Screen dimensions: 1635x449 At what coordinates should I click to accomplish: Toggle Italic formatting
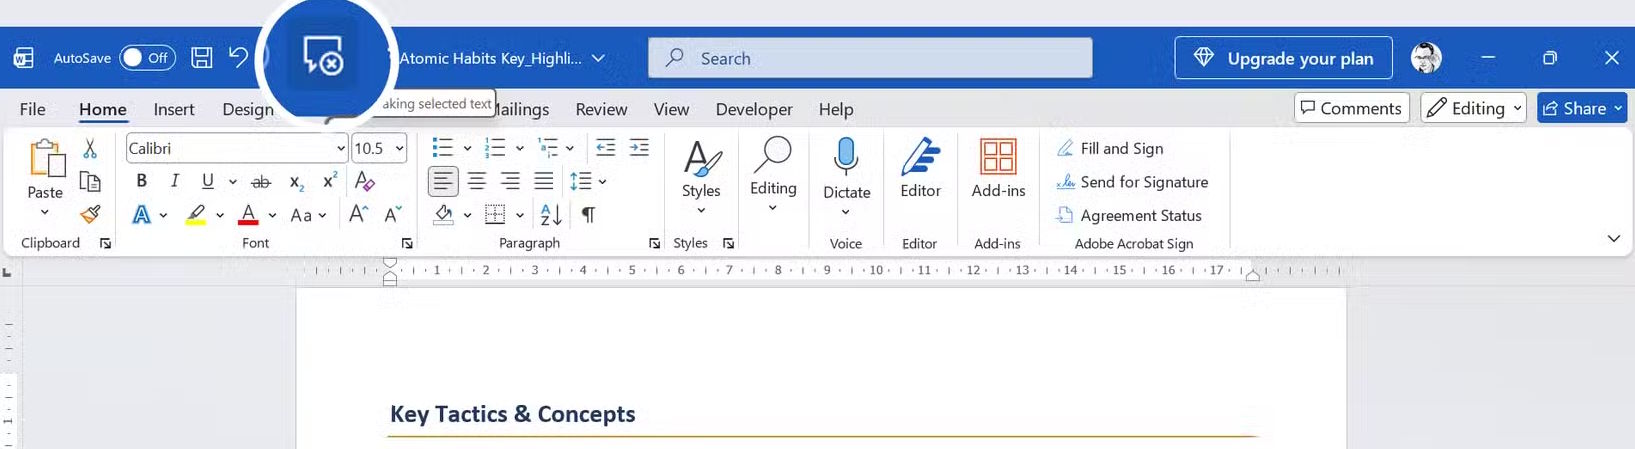[174, 181]
